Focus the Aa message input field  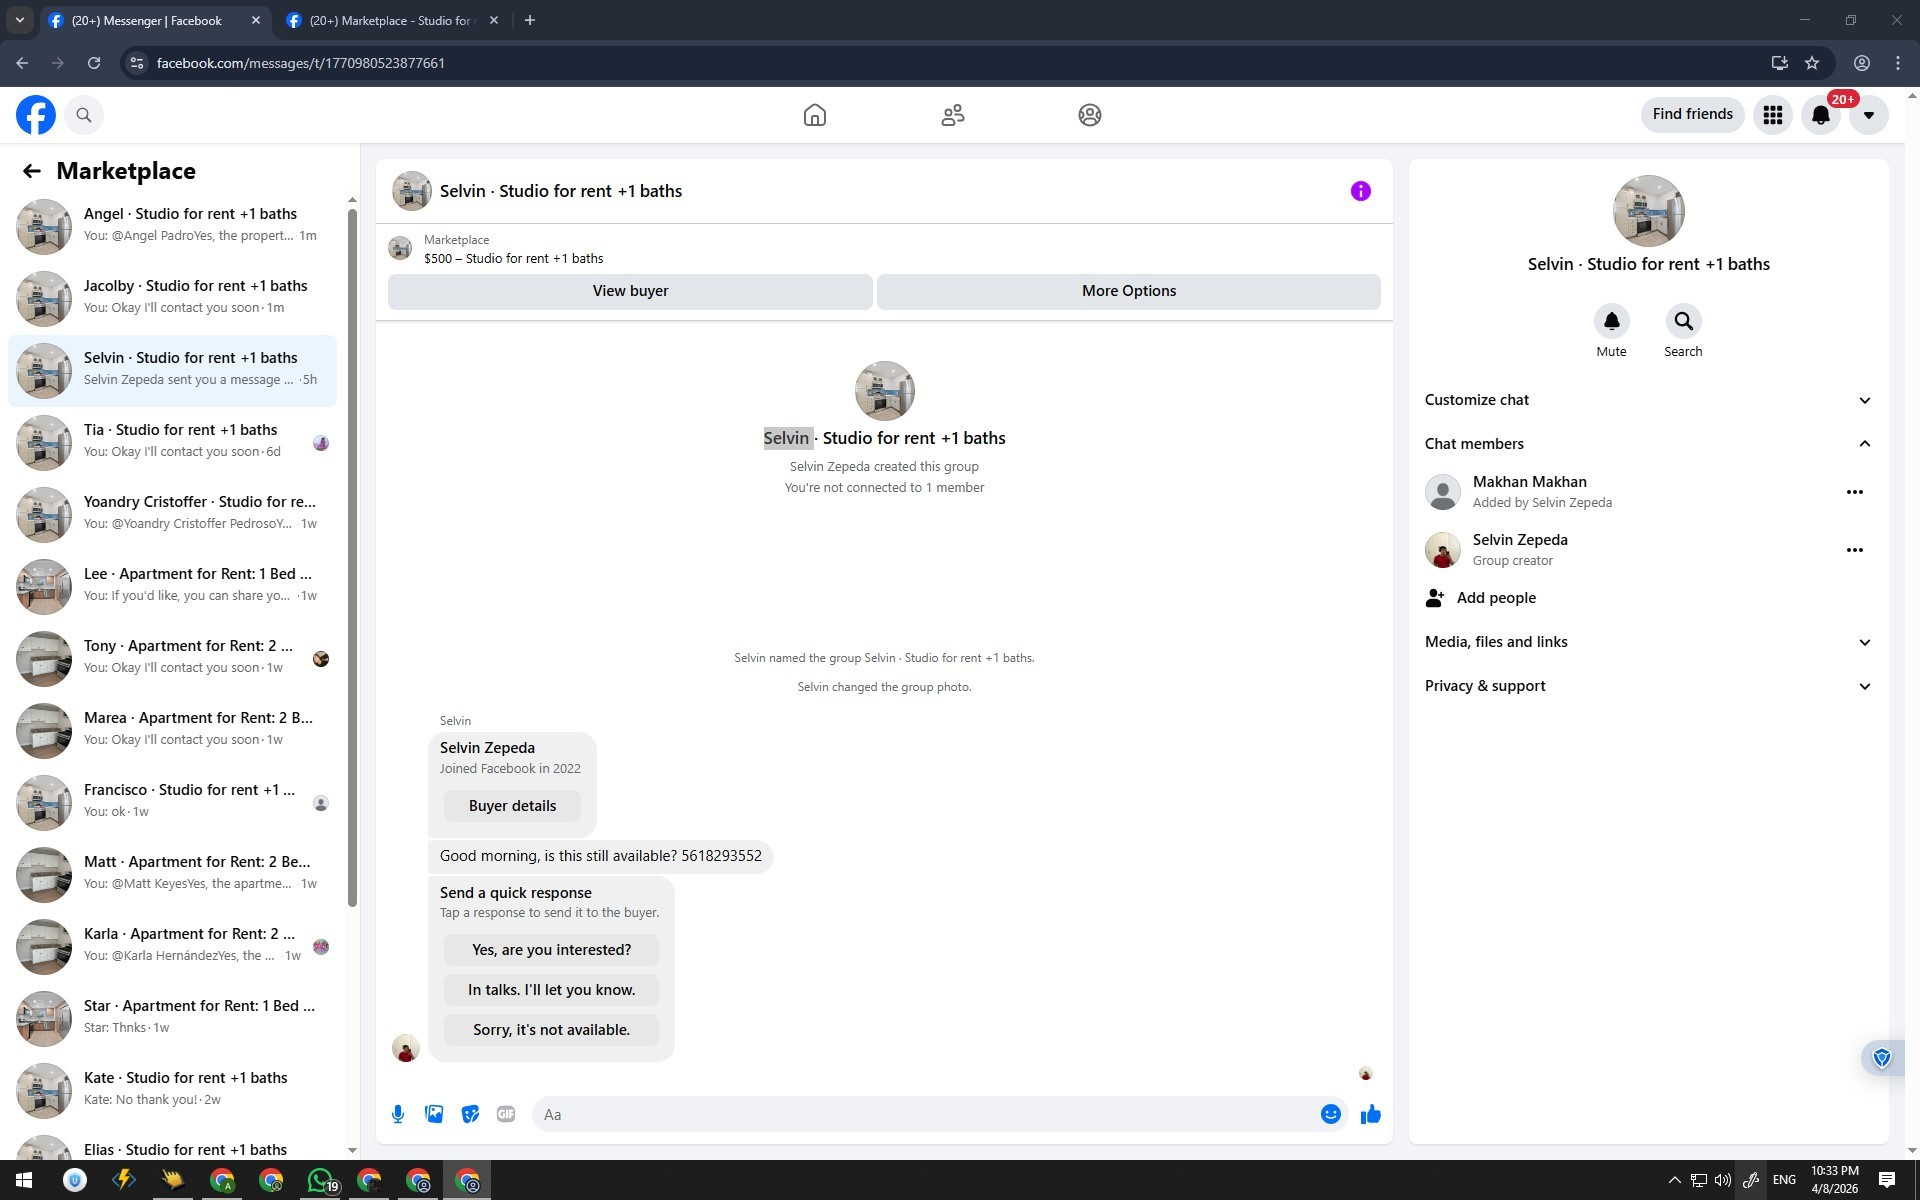(925, 1114)
